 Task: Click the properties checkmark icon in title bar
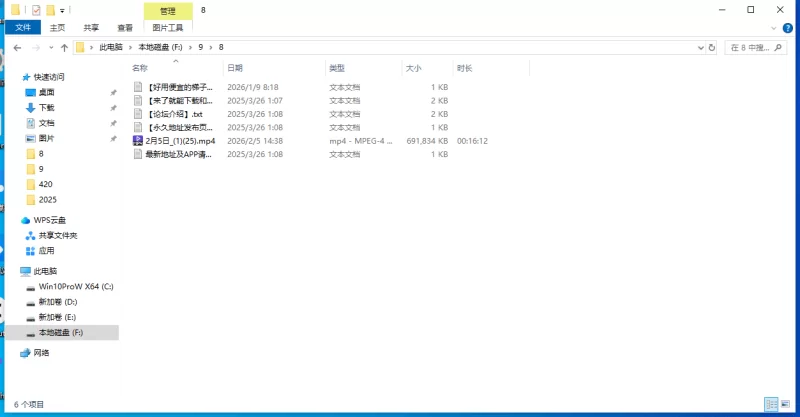[x=36, y=10]
